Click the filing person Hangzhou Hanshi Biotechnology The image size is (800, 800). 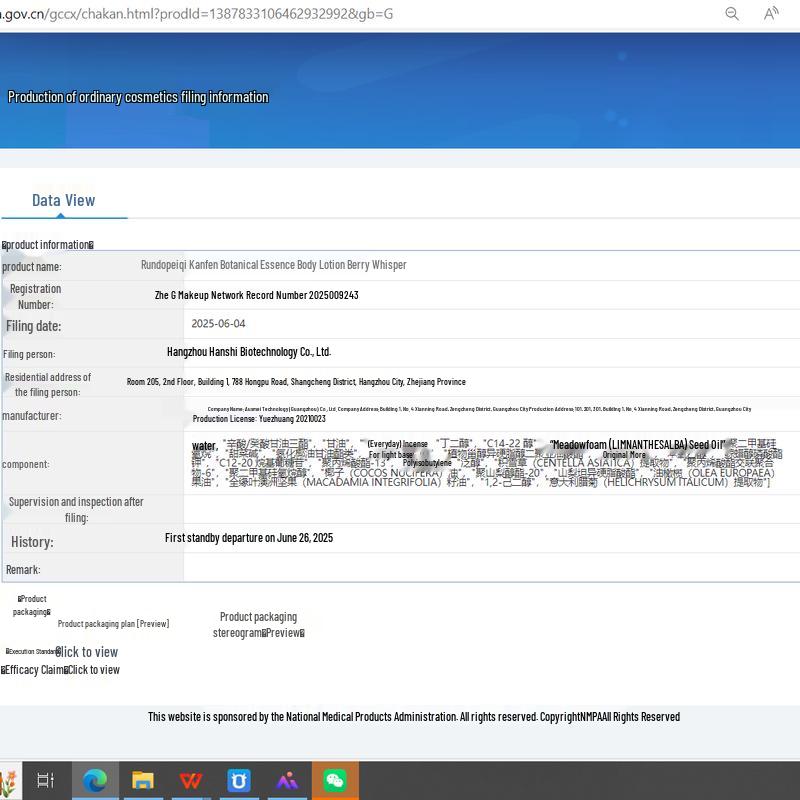click(248, 352)
